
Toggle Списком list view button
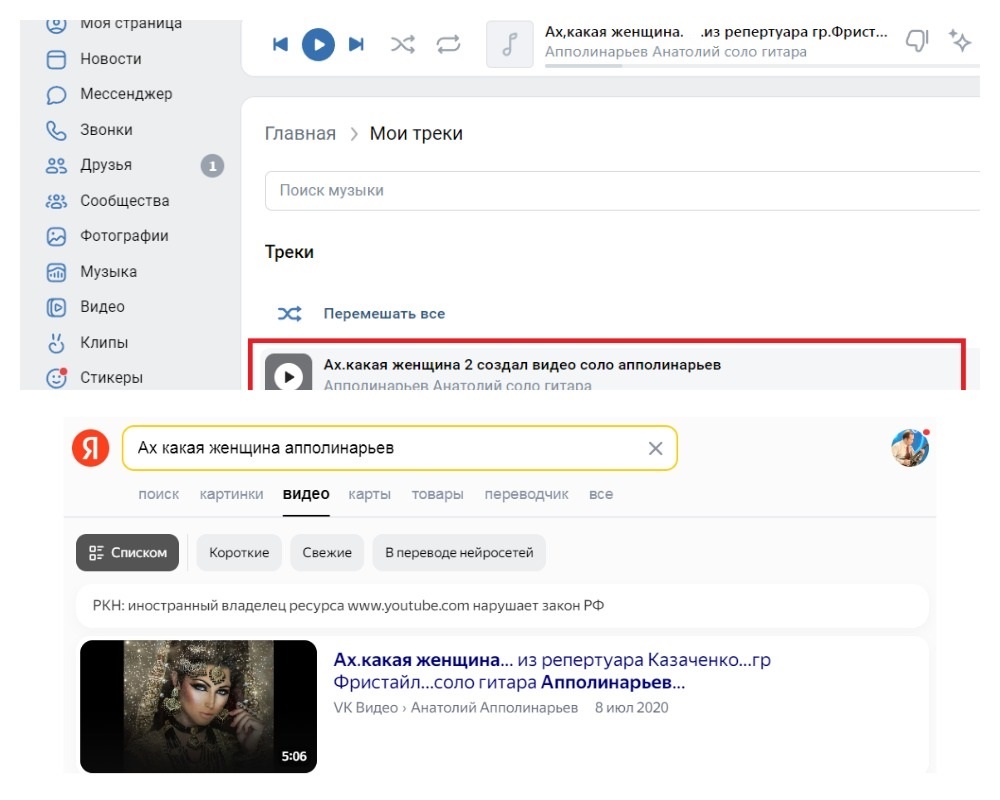[128, 552]
